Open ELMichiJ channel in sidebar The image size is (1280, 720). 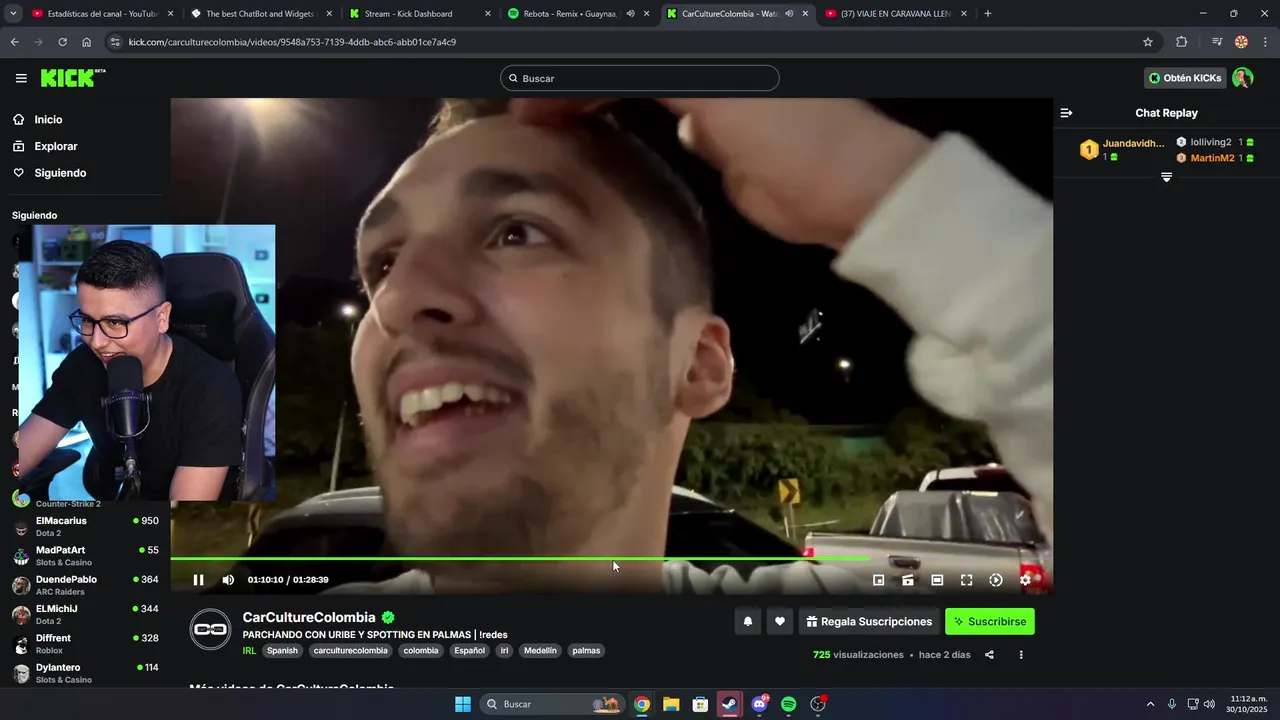(85, 614)
